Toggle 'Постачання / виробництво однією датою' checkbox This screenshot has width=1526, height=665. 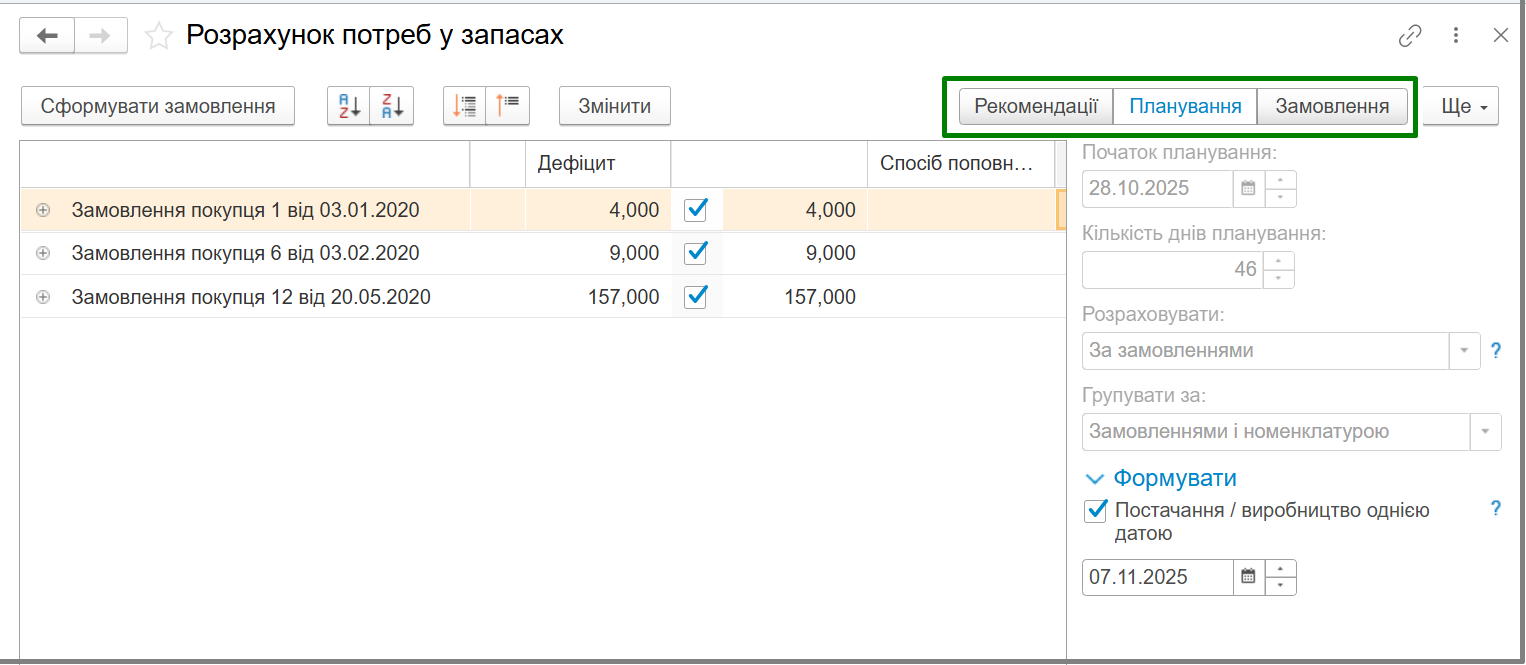coord(1095,511)
